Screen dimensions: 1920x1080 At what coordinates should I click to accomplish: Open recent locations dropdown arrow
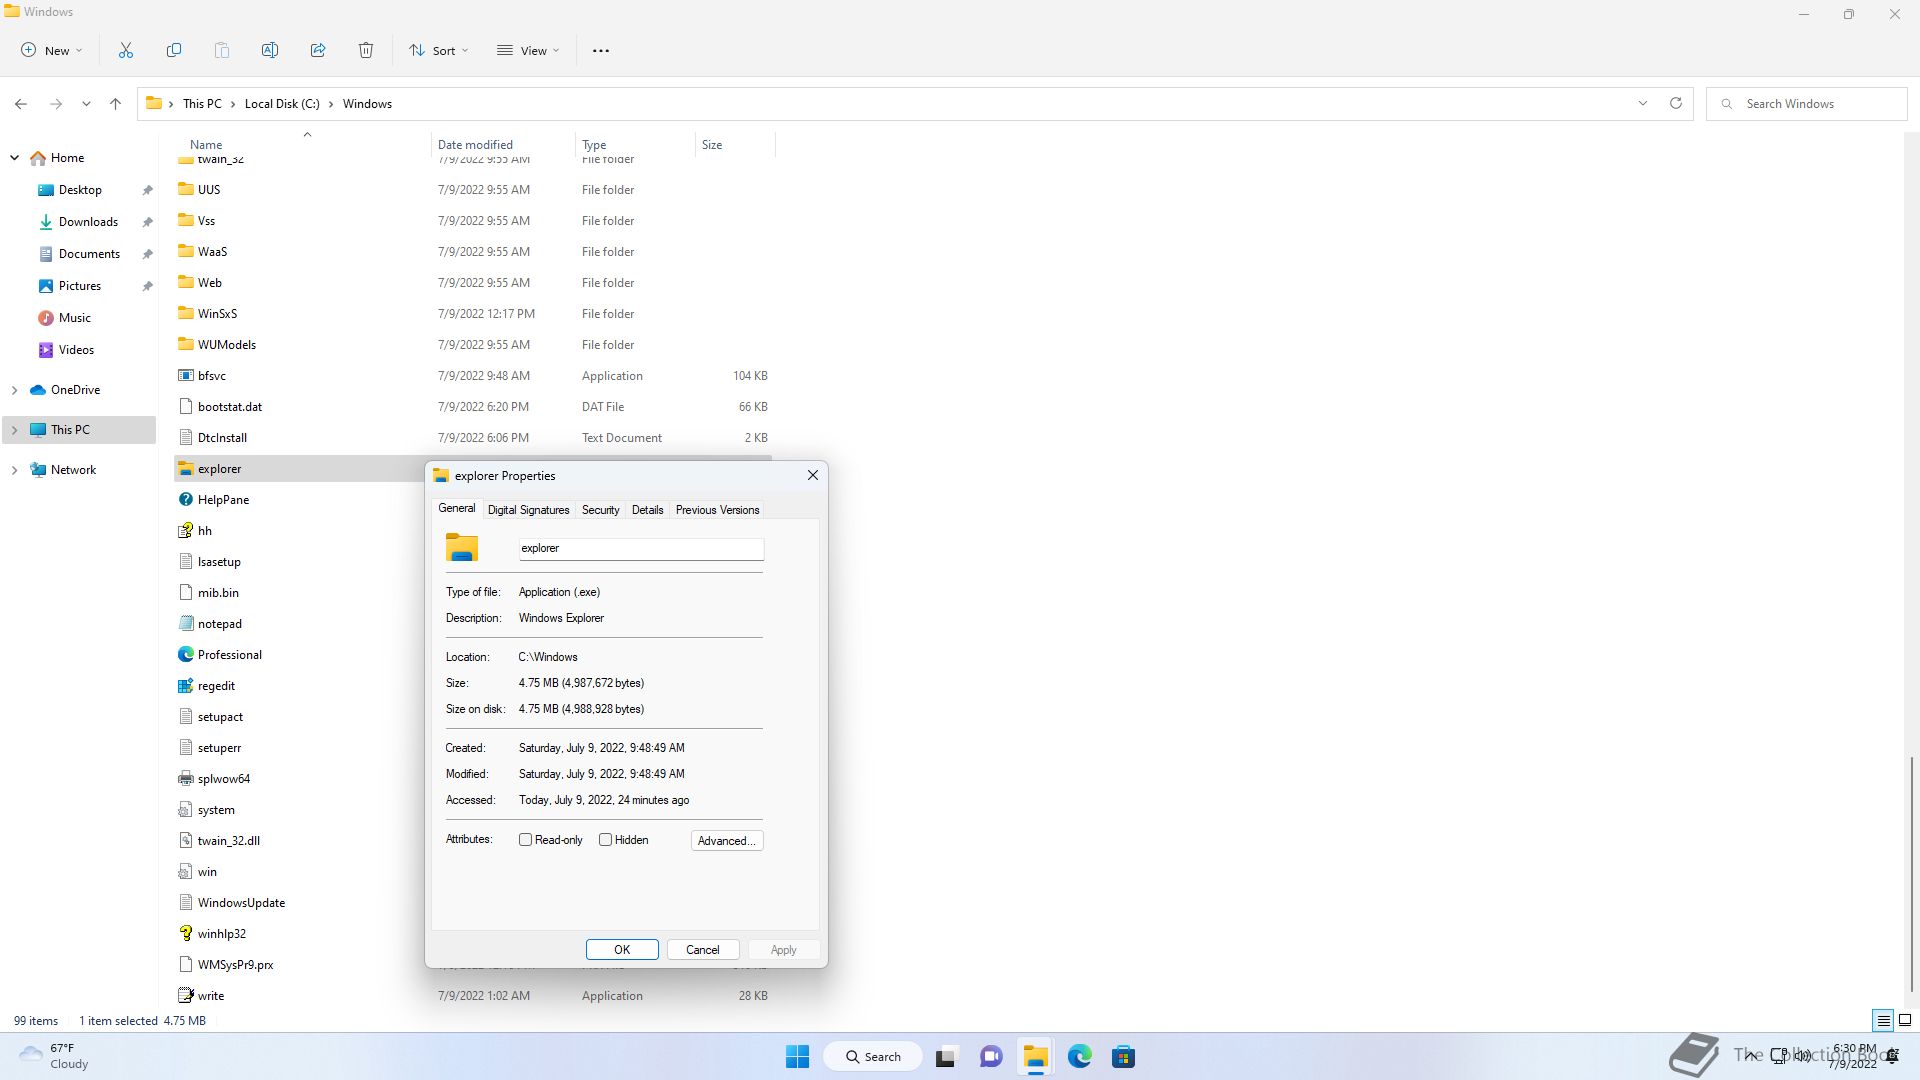pos(86,104)
